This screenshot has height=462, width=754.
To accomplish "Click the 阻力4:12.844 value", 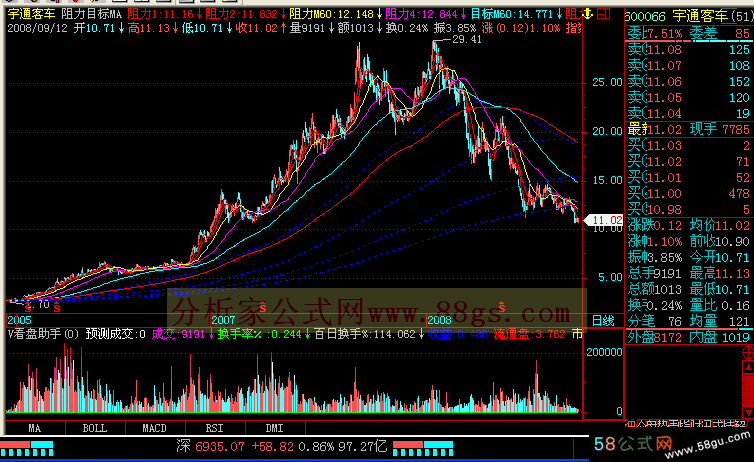I will click(421, 14).
